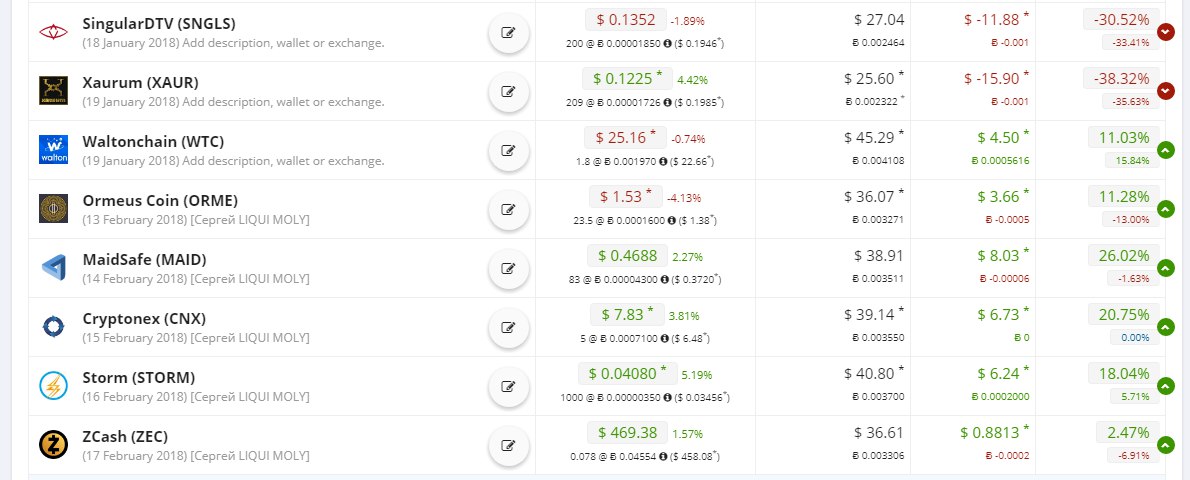The height and width of the screenshot is (480, 1190).
Task: Click the Xaurum gold logo icon
Action: click(53, 90)
